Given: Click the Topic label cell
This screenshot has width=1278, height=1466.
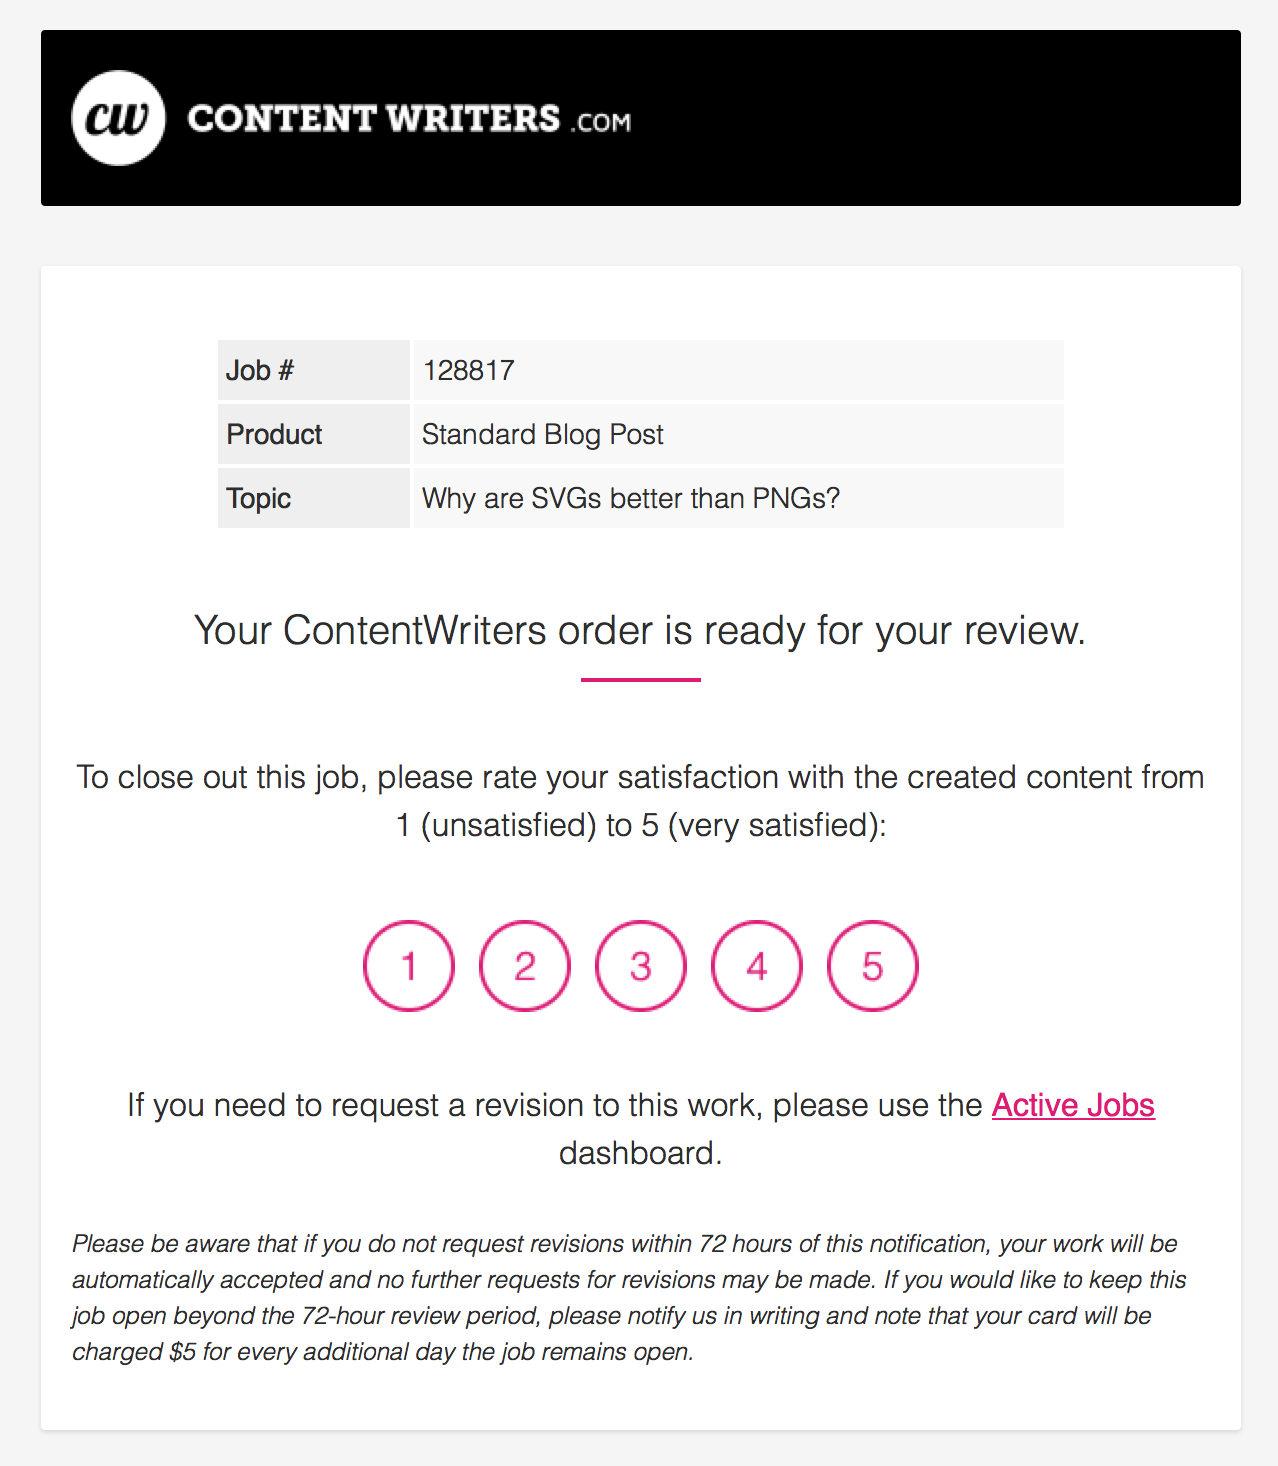Looking at the screenshot, I should point(314,498).
